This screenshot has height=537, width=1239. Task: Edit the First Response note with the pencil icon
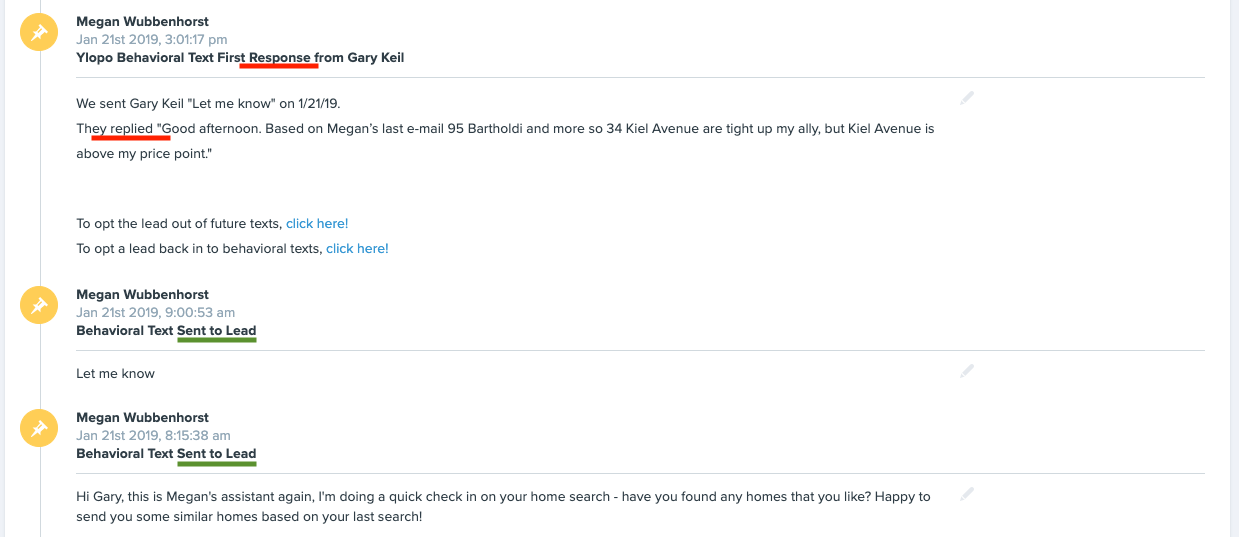(x=967, y=98)
